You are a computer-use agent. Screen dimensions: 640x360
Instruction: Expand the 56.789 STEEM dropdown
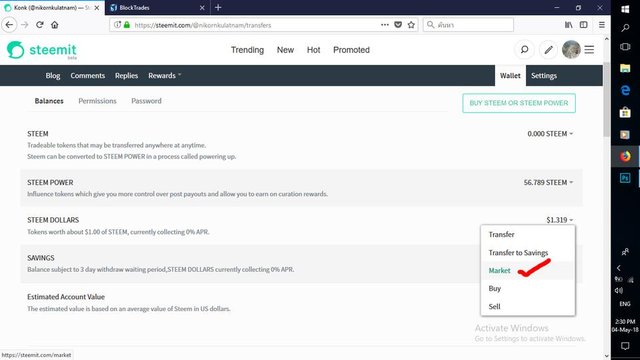pos(548,182)
